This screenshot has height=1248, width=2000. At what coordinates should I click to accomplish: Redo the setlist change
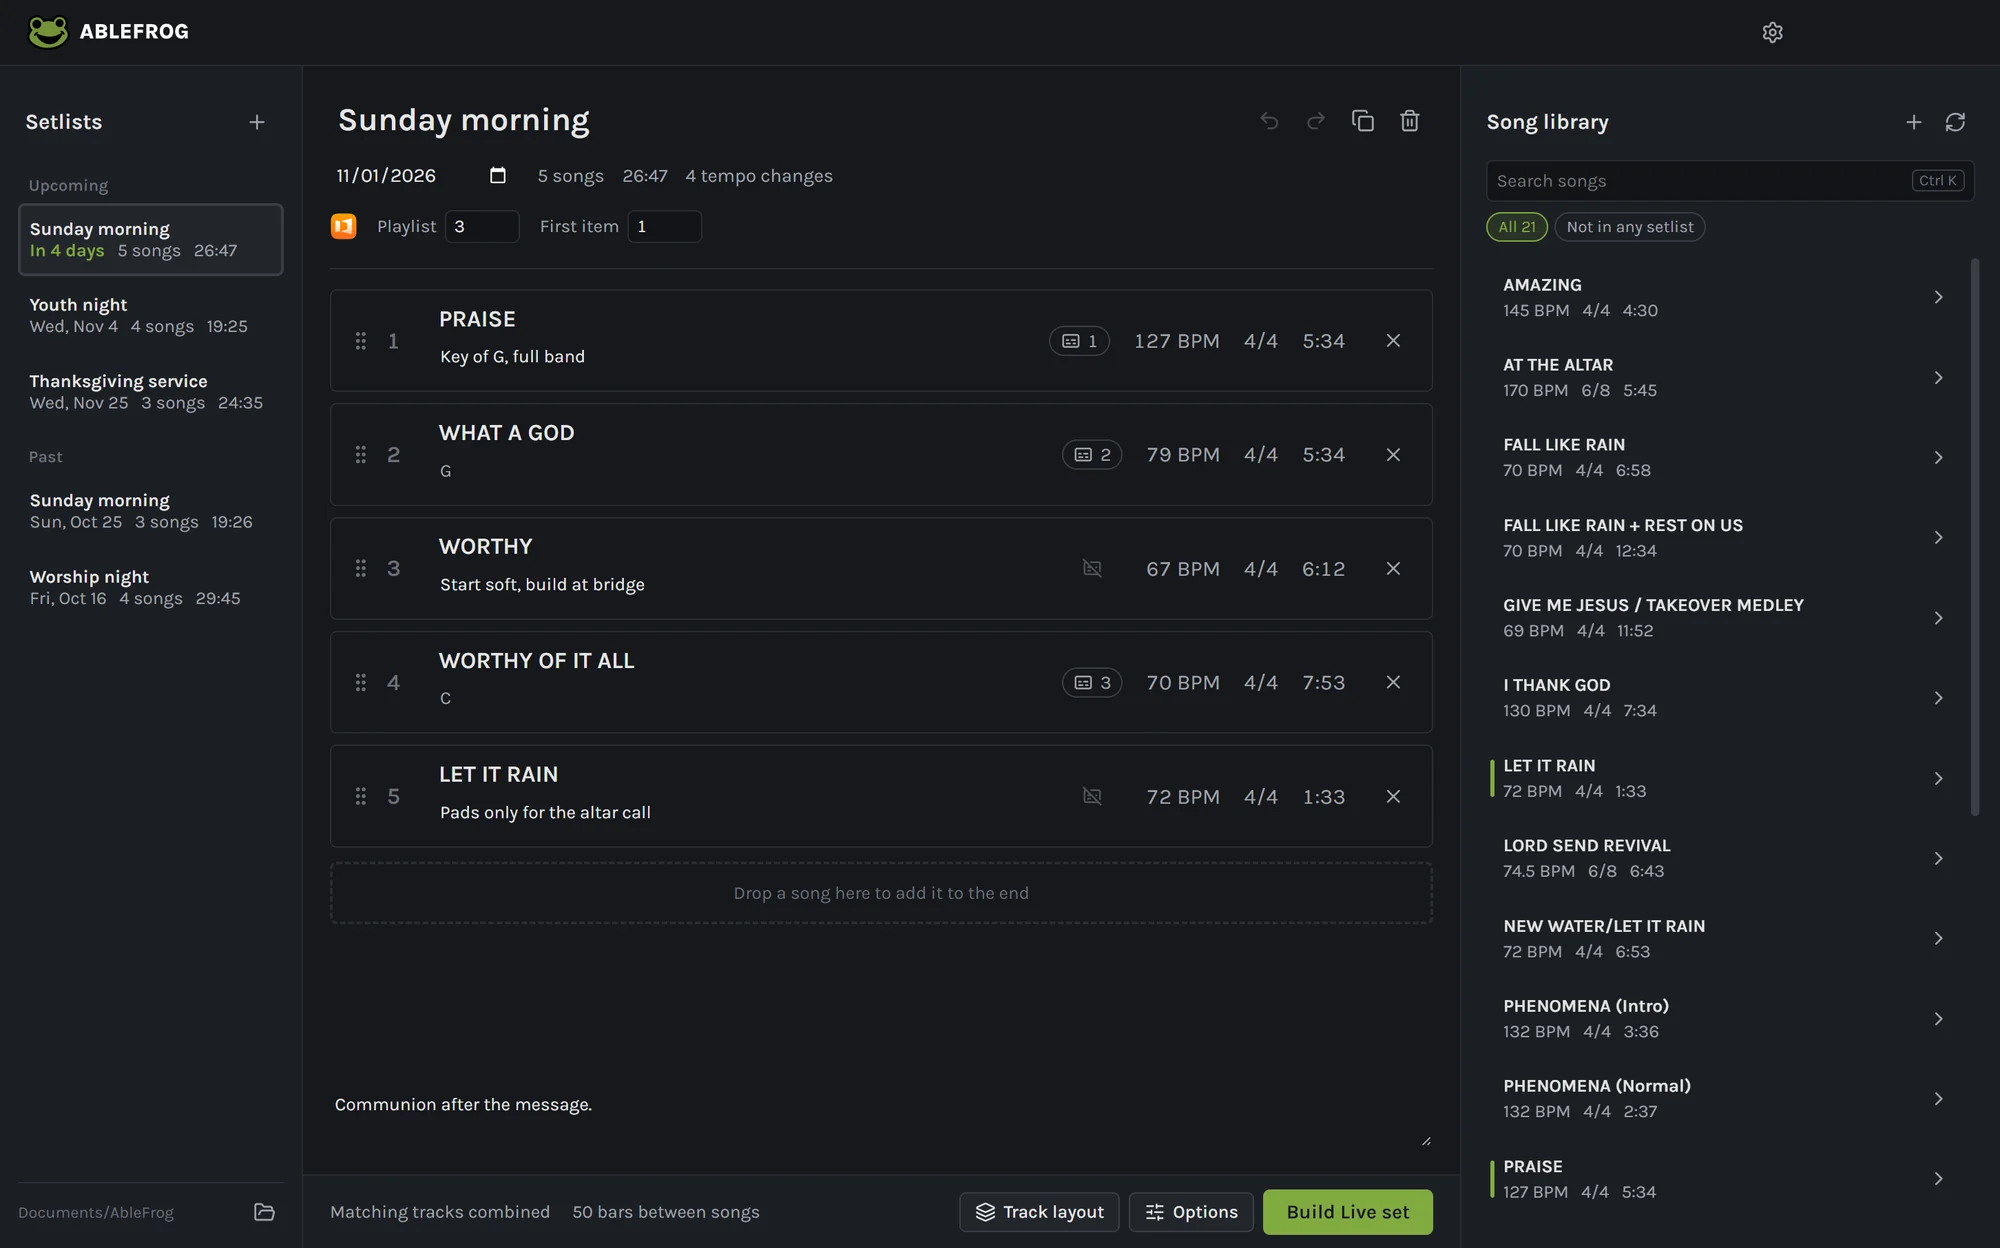[x=1316, y=121]
